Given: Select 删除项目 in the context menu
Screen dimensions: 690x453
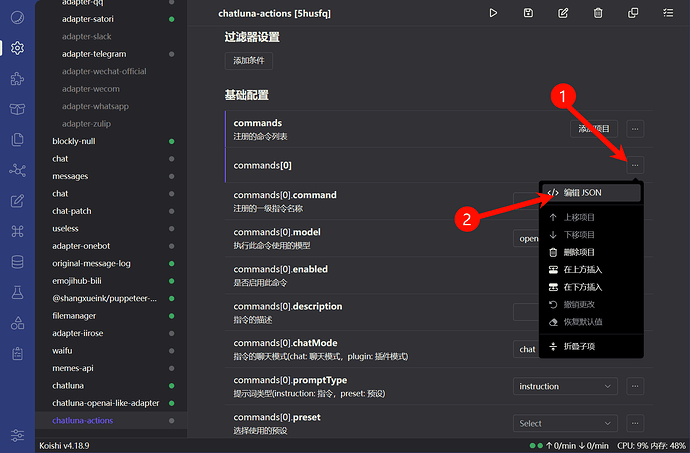Looking at the screenshot, I should tap(579, 252).
